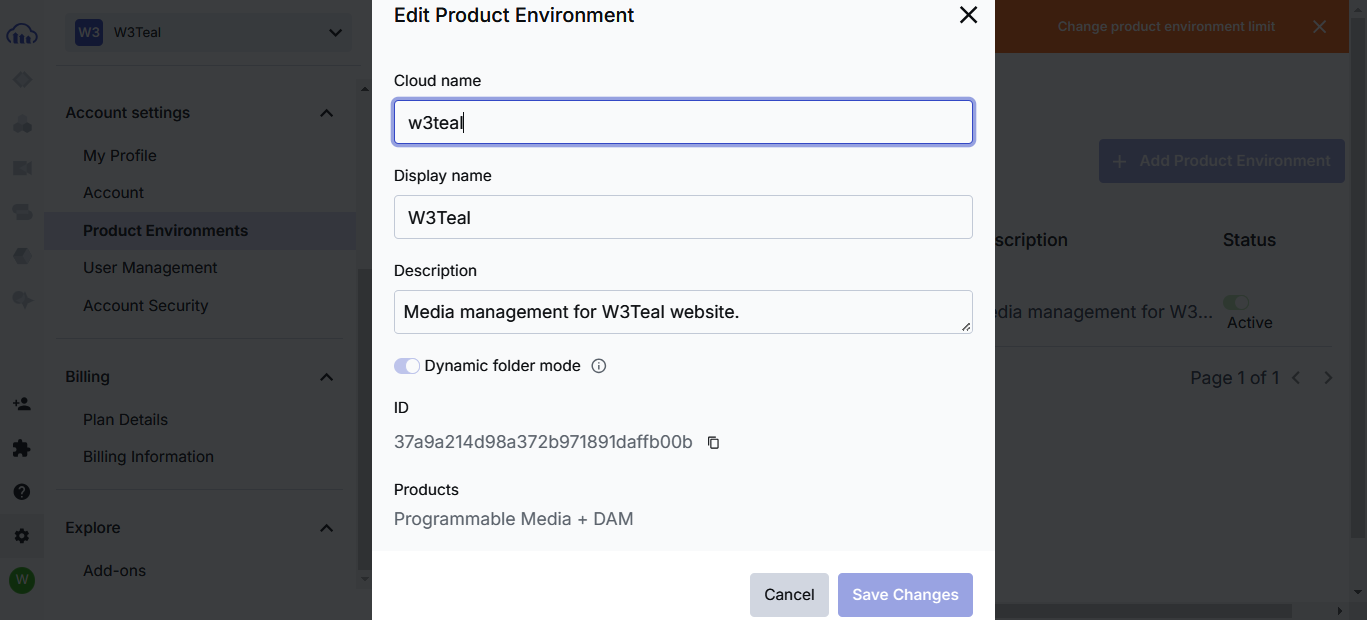Click the Page 1 of 1 text
The image size is (1367, 620).
tap(1235, 378)
